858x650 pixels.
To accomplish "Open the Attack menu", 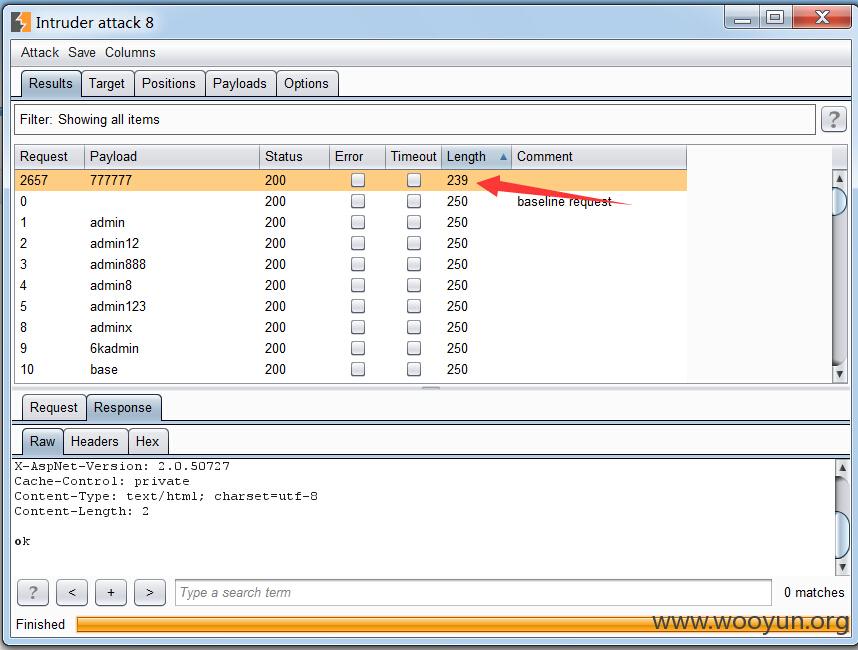I will [x=39, y=53].
